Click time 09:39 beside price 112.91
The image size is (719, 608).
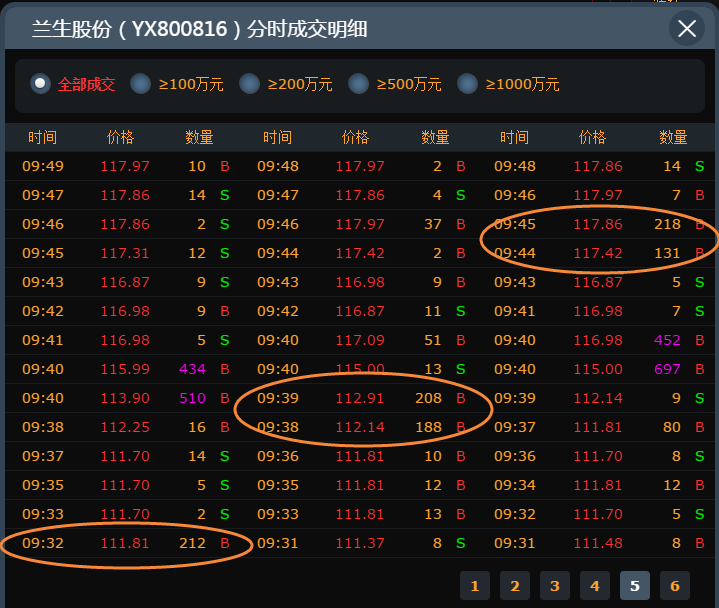[x=278, y=398]
